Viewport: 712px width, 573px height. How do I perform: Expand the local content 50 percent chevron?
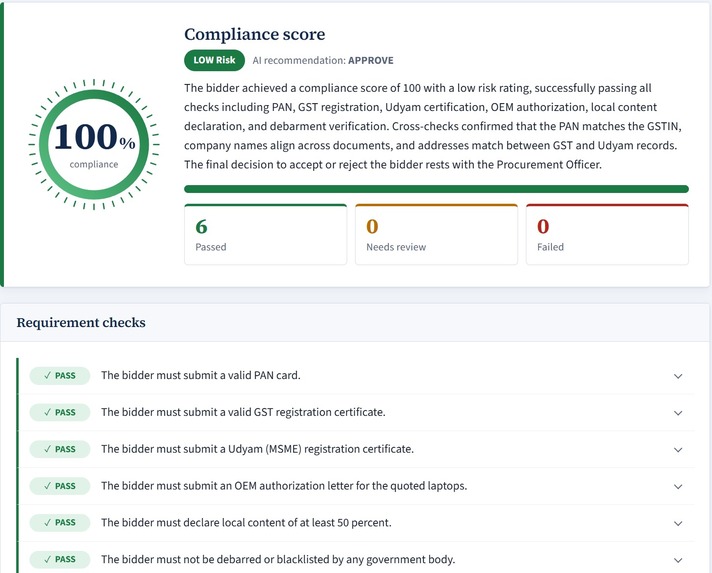[x=678, y=523]
